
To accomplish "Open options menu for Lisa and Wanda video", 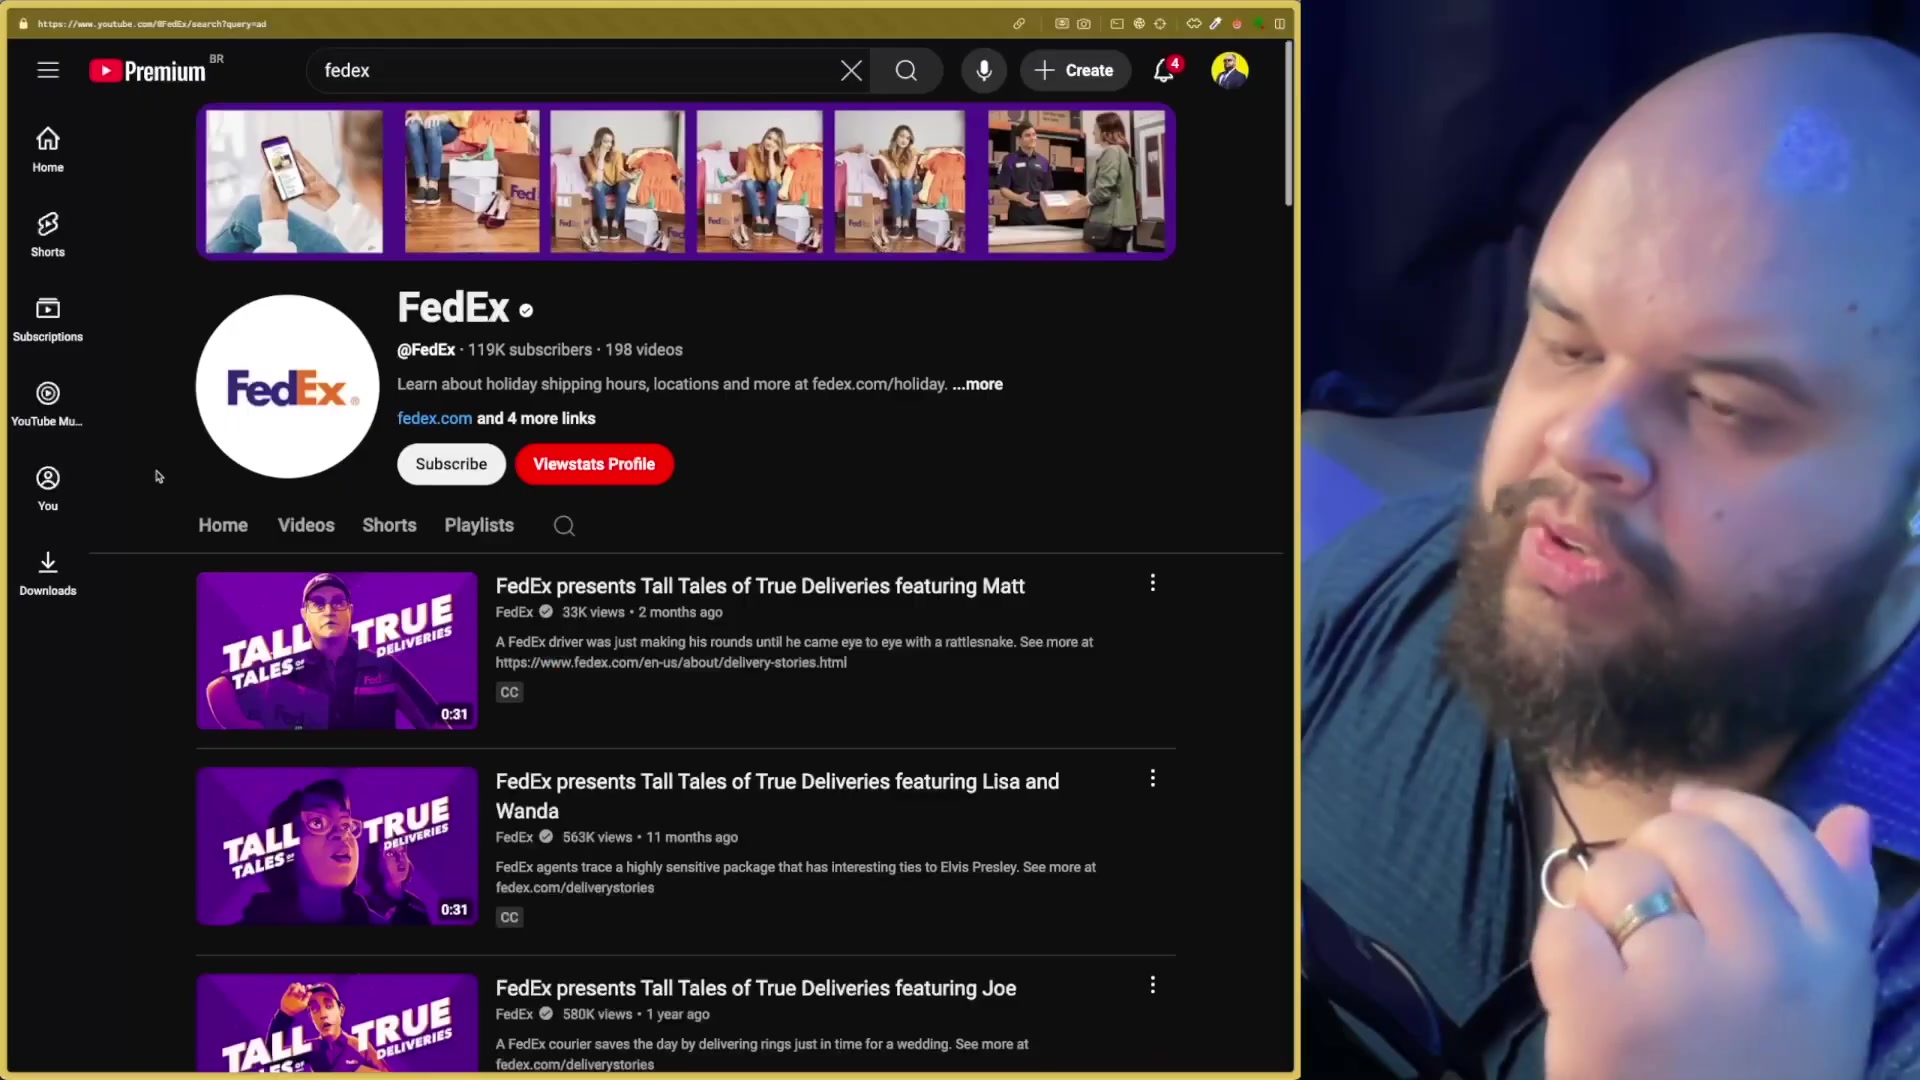I will pos(1153,778).
